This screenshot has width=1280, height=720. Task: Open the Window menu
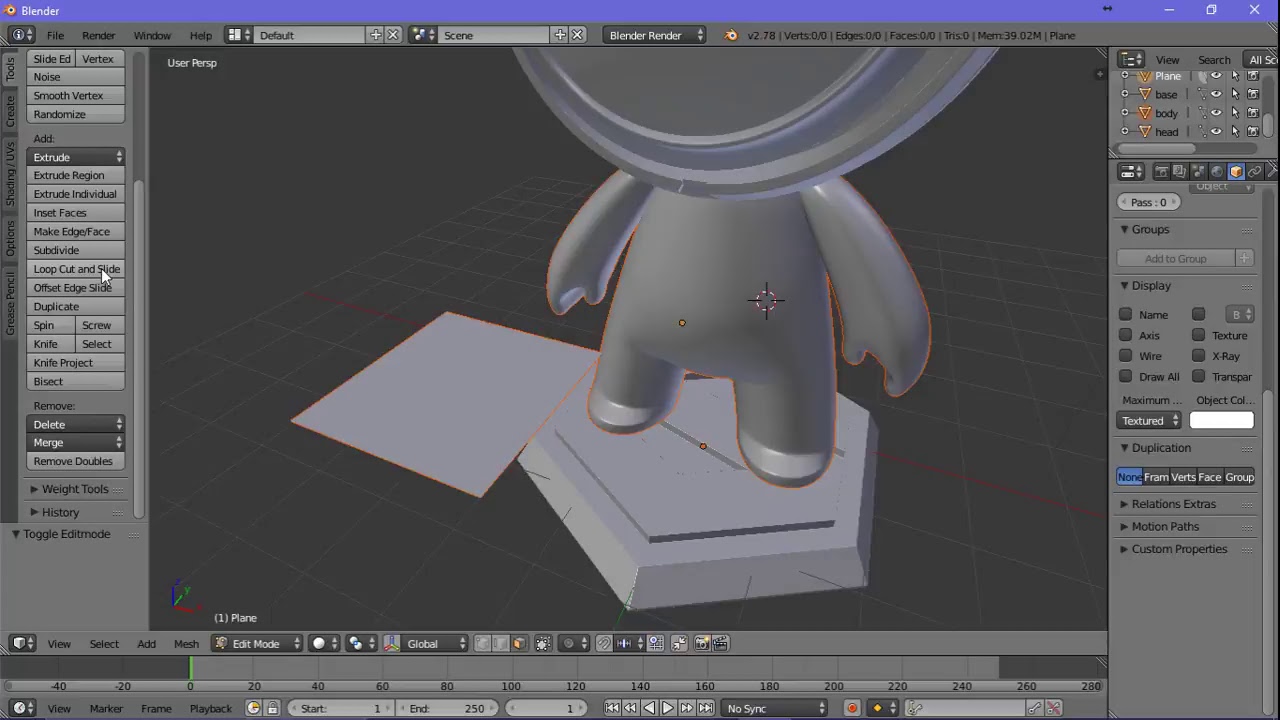click(x=152, y=35)
